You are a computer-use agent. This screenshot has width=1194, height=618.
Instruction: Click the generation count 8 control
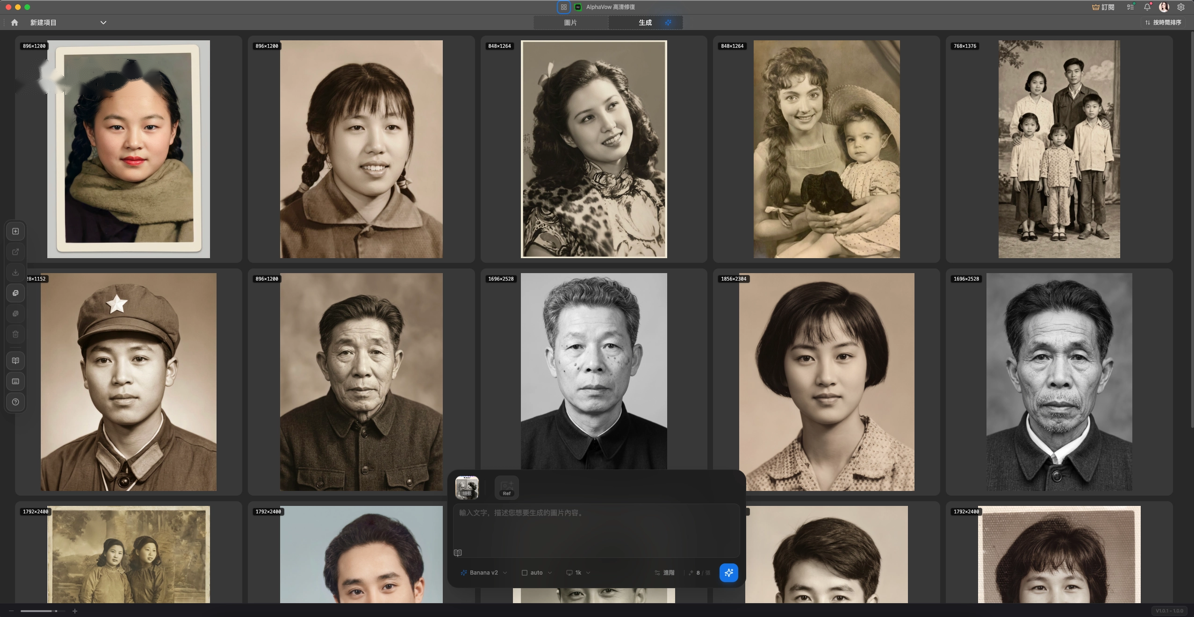698,572
